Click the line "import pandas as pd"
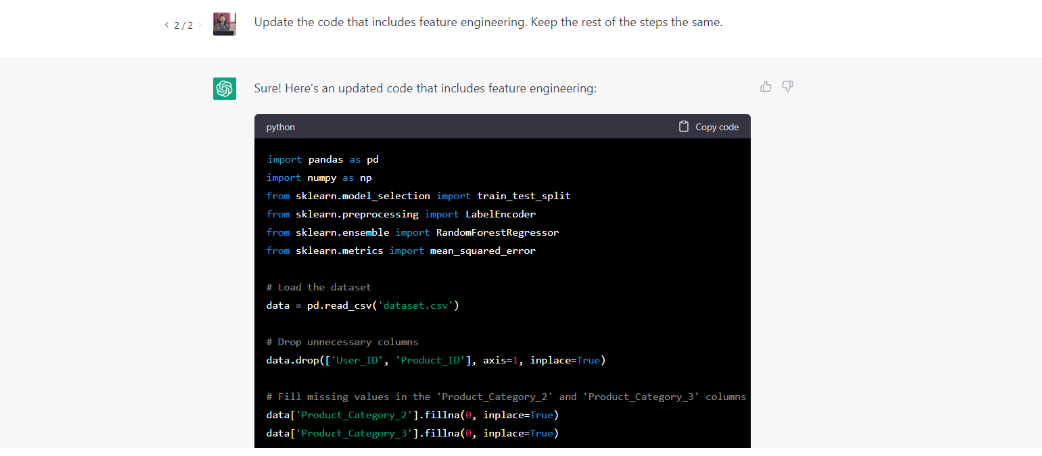1042x456 pixels. pos(322,160)
